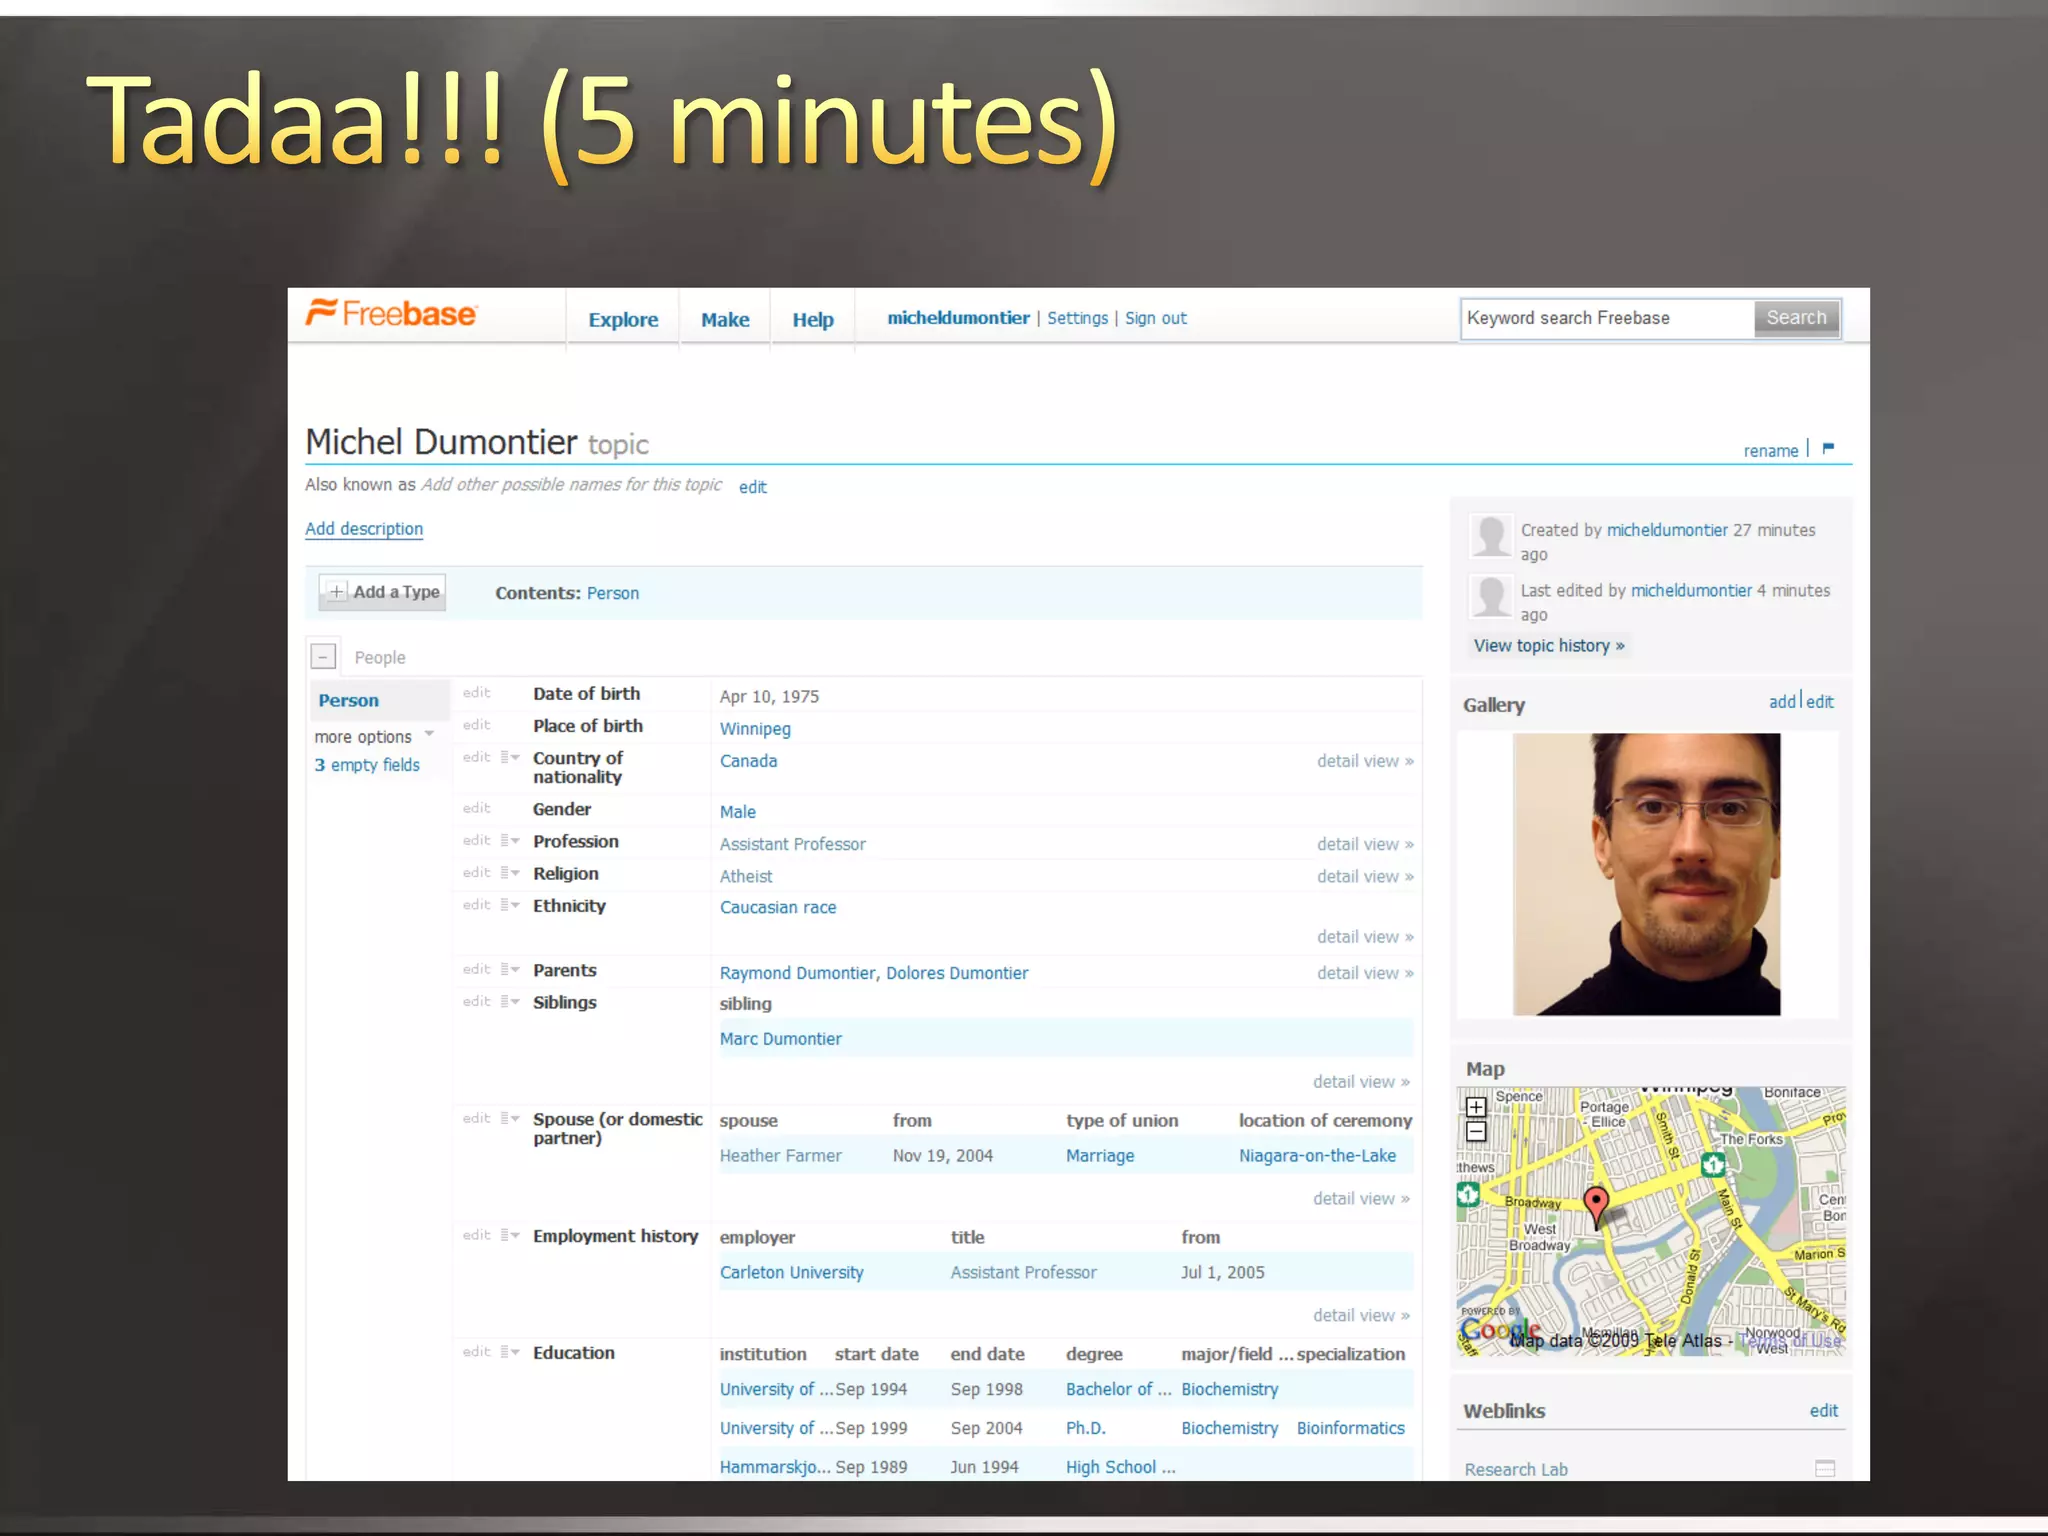
Task: Click the flag icon beside rename
Action: [1828, 448]
